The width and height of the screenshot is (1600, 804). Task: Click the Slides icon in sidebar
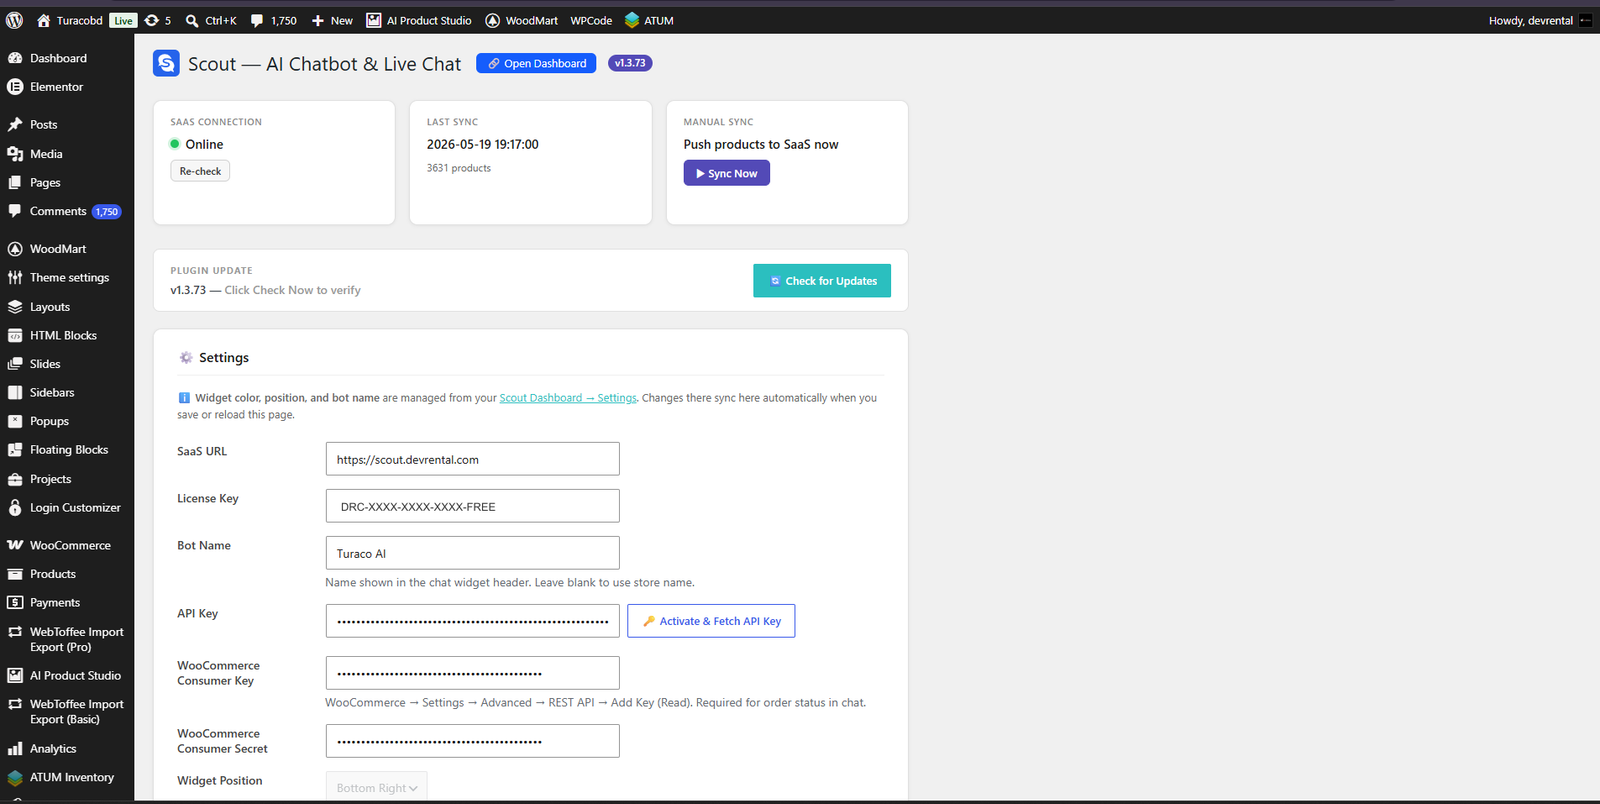[15, 364]
